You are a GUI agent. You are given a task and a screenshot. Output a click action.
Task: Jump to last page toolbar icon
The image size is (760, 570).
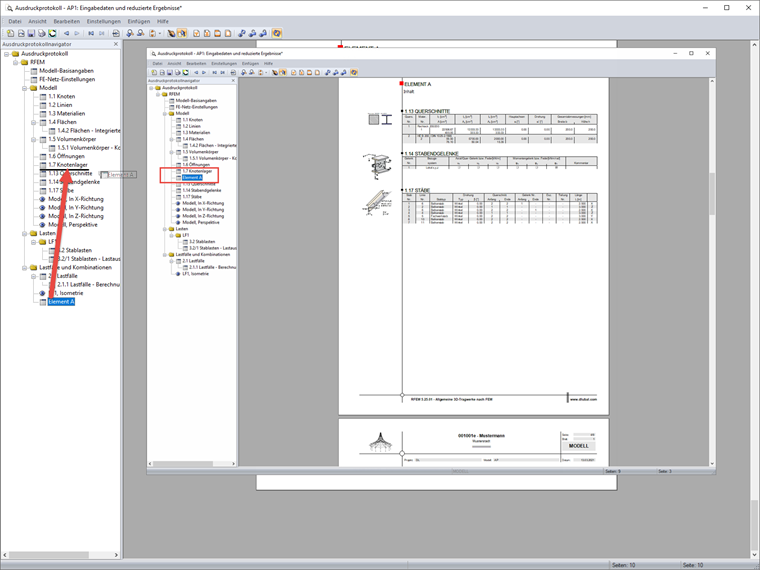(101, 33)
